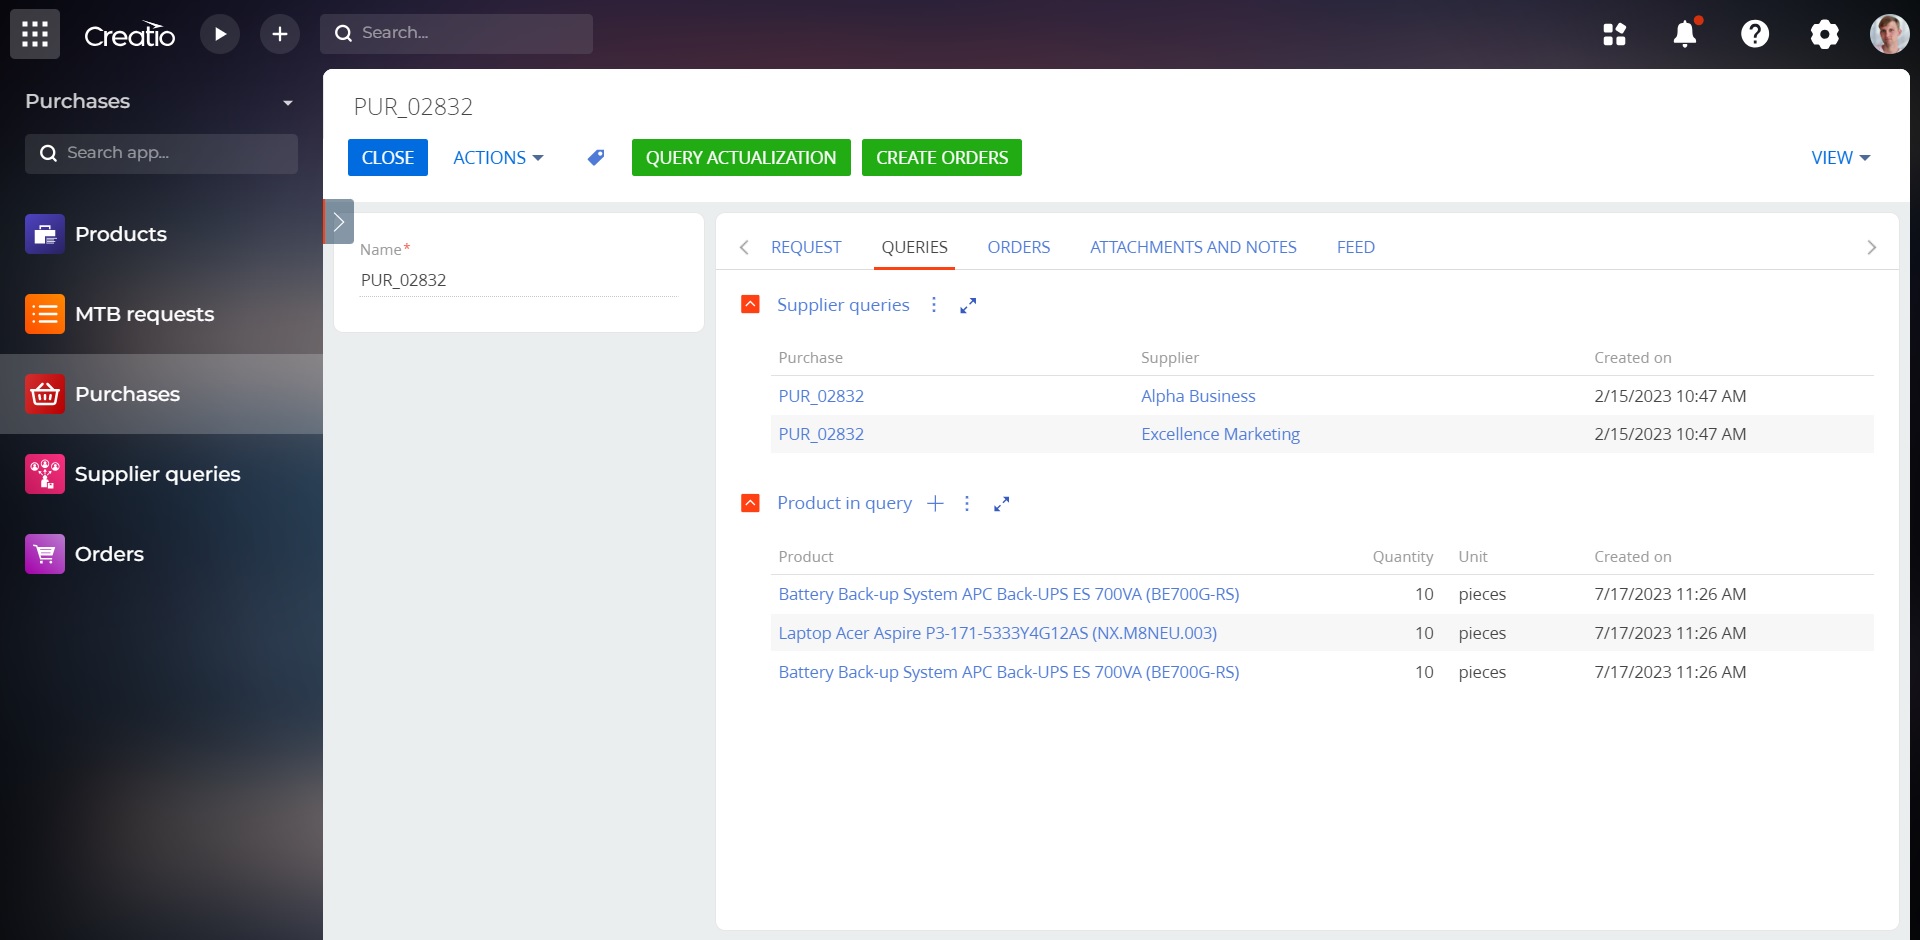Open the notifications bell
1920x940 pixels.
1685,33
